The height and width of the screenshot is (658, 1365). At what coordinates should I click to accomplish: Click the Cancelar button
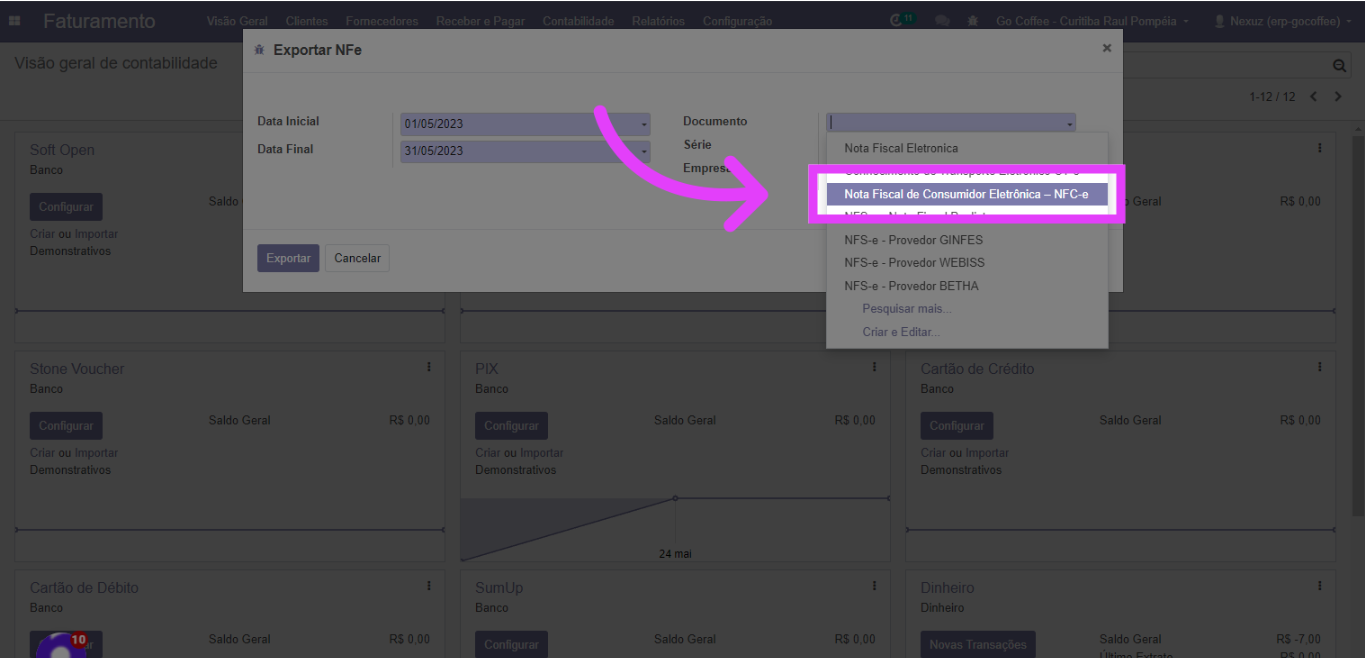pos(357,258)
